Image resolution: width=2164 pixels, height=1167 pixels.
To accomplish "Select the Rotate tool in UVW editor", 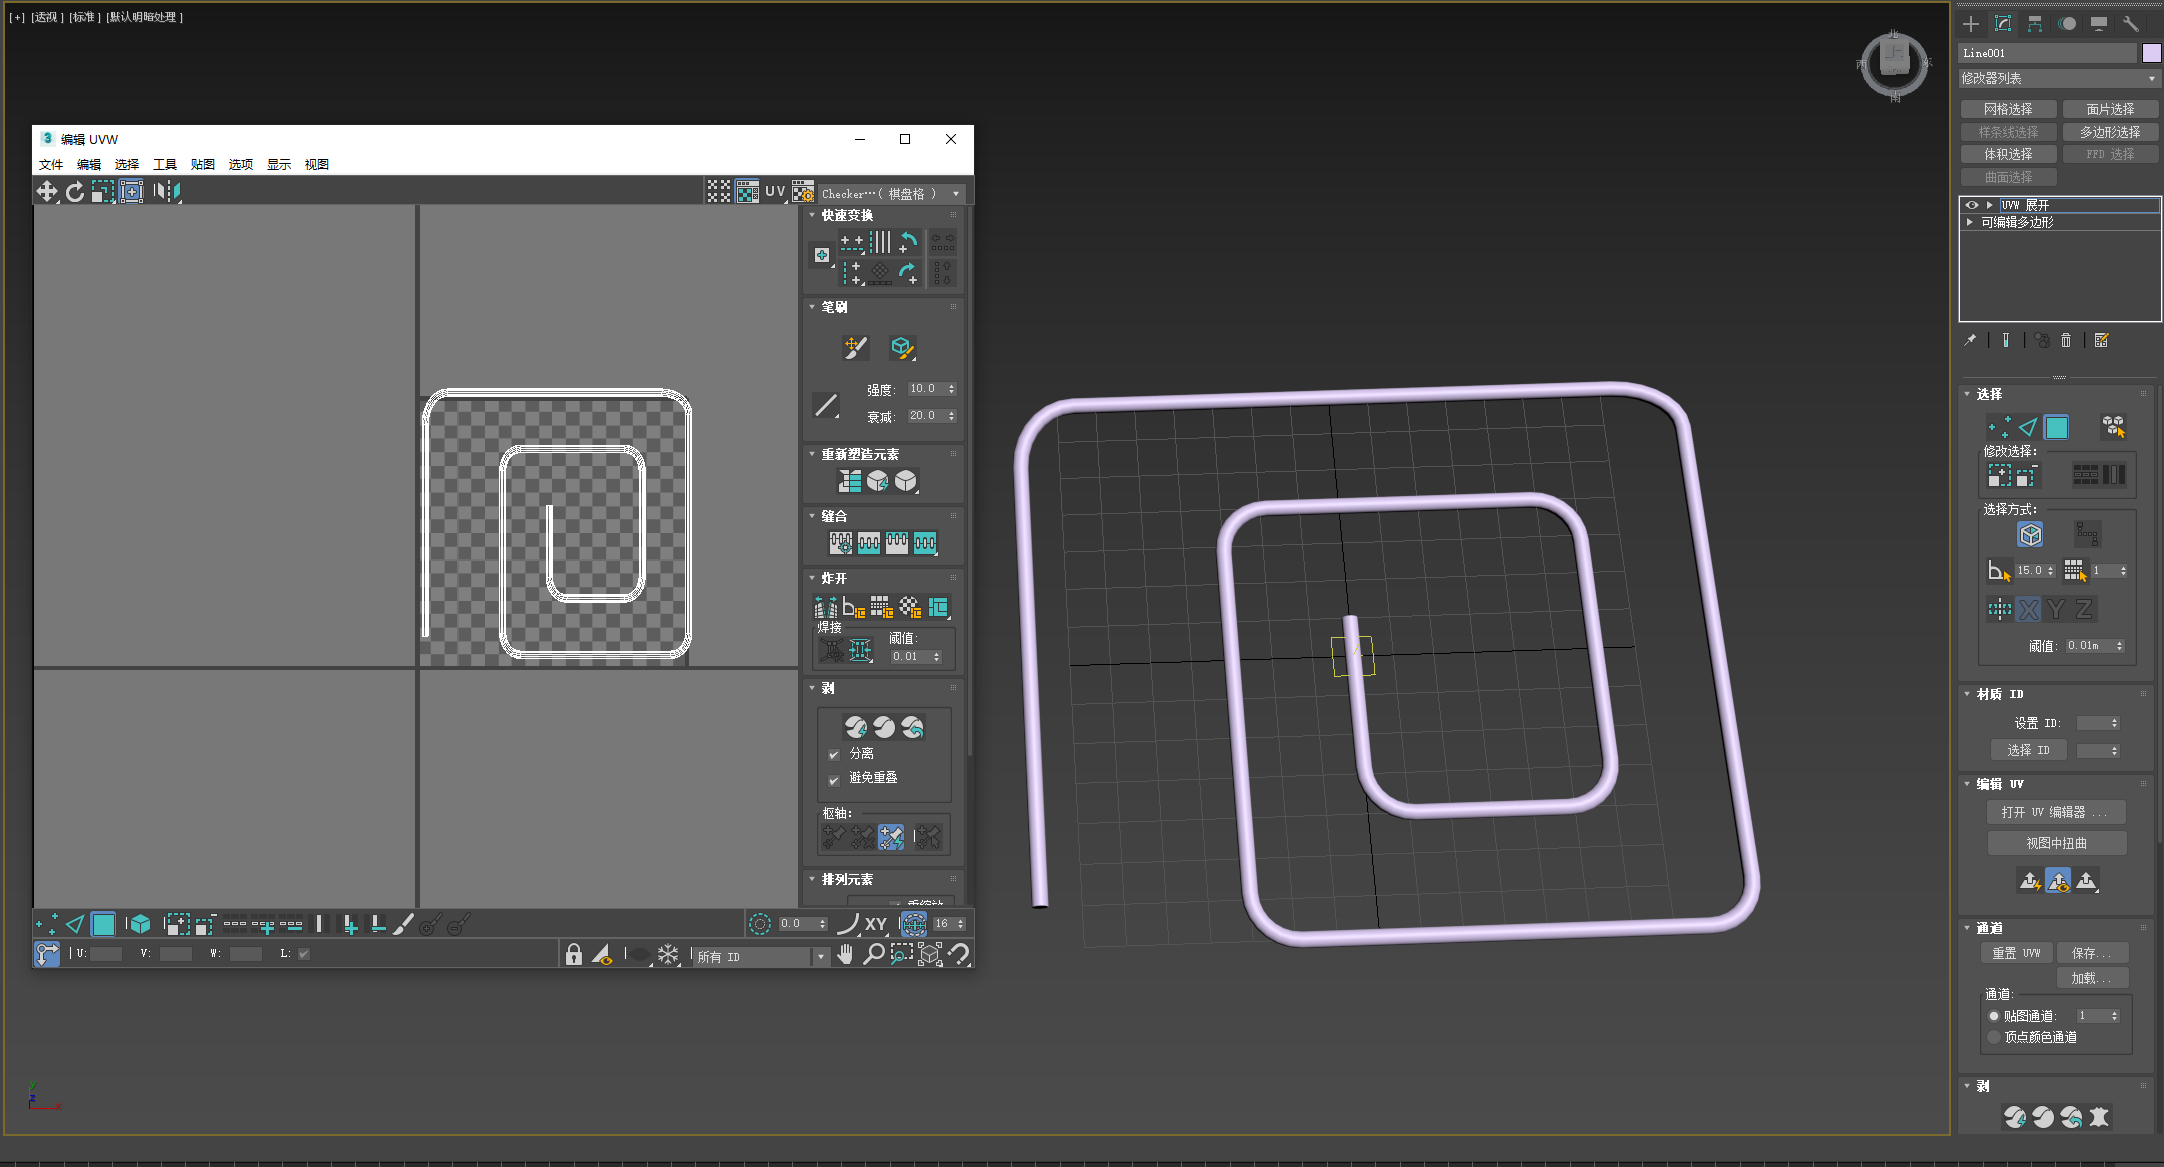I will point(75,191).
